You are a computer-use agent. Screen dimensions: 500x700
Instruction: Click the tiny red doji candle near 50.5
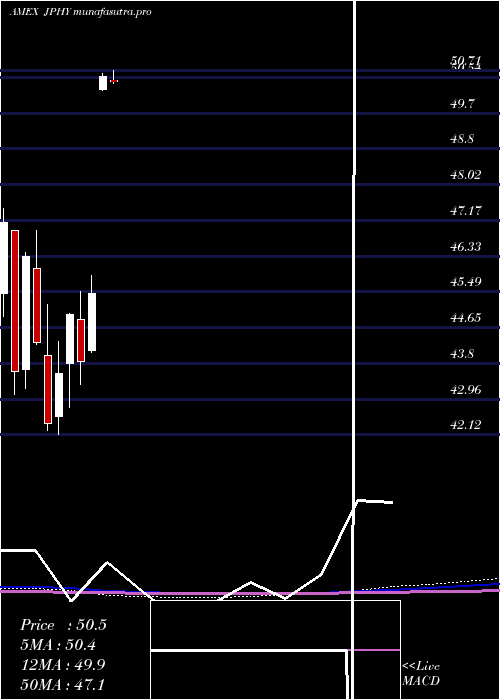click(x=114, y=81)
